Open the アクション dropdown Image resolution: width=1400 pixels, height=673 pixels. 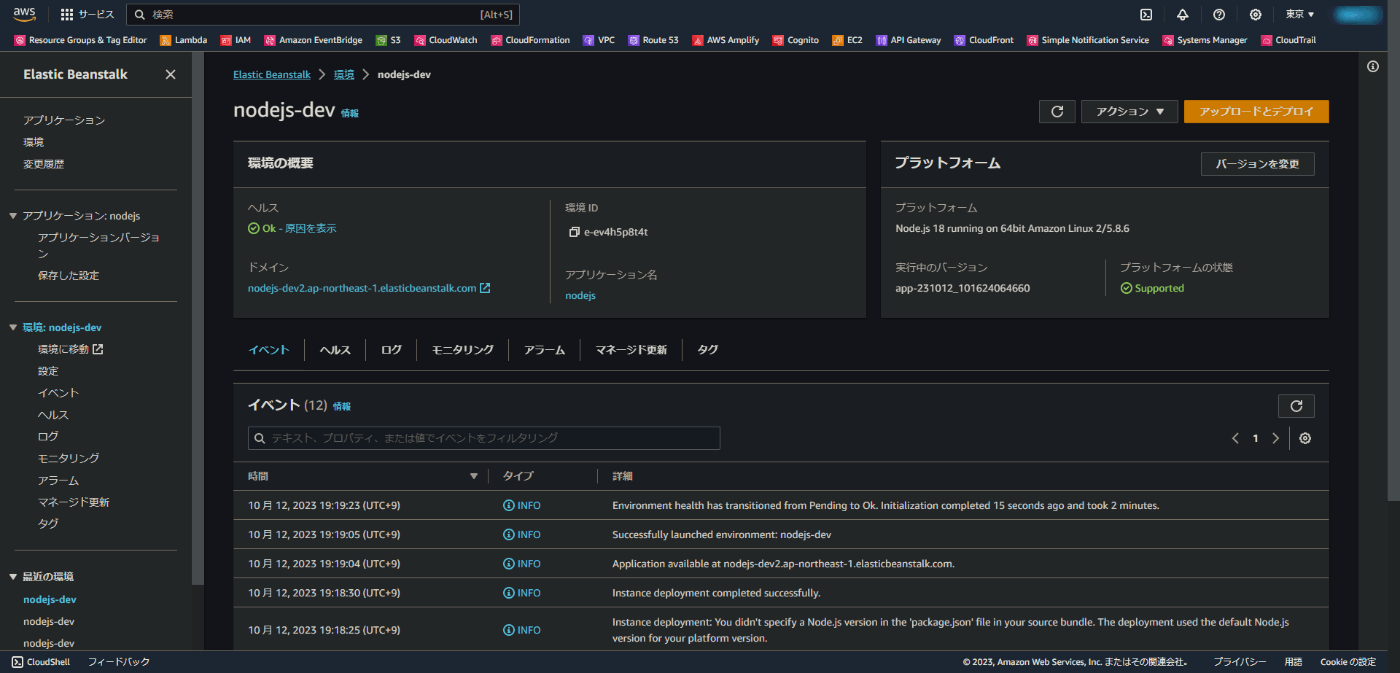1129,111
